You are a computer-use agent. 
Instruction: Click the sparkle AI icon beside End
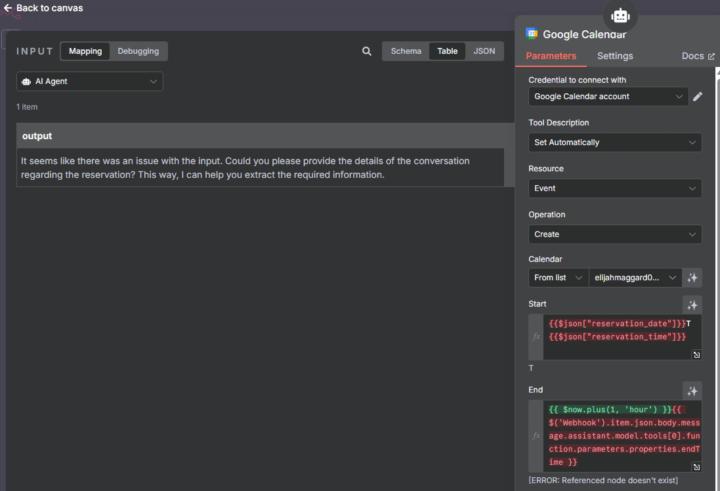pos(692,391)
